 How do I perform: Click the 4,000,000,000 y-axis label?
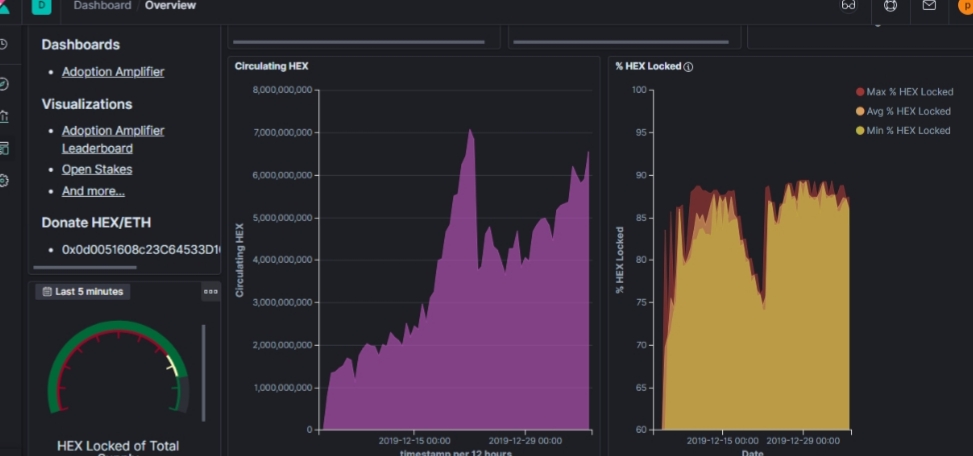(x=282, y=260)
